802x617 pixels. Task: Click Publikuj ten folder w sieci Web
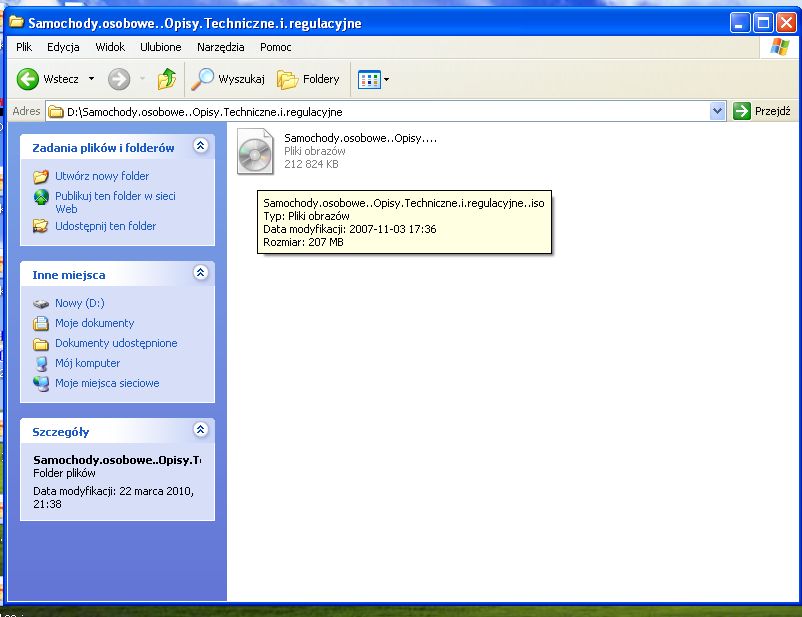114,196
